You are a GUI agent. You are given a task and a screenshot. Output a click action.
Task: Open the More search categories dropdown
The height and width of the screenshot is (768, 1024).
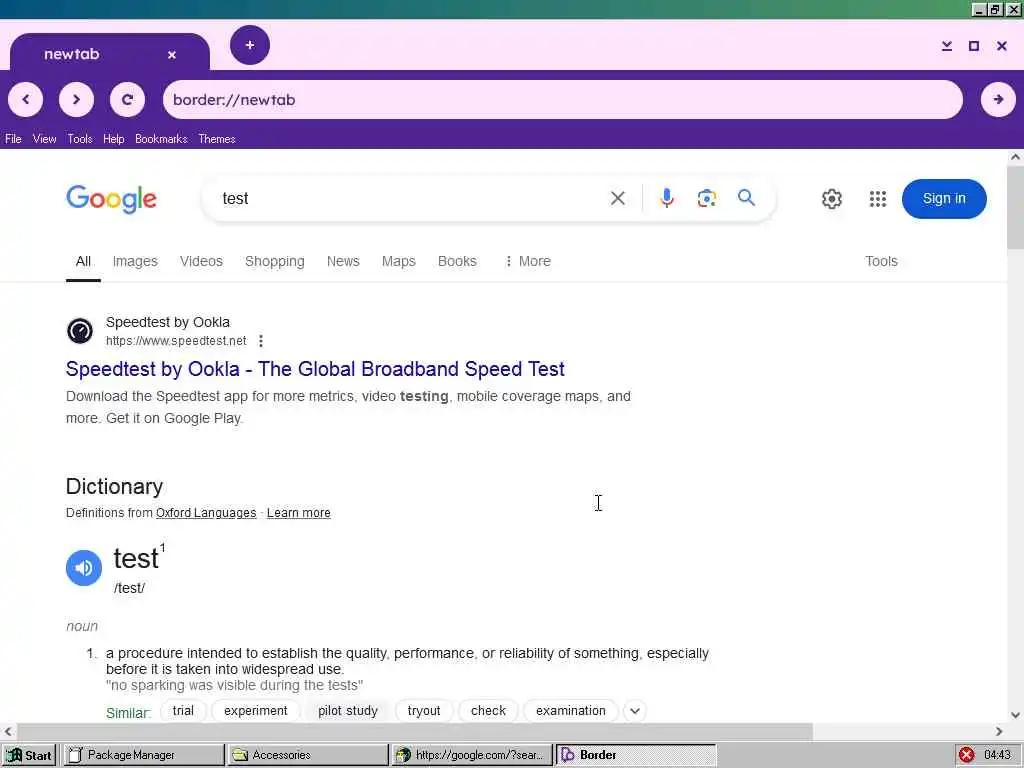(x=528, y=261)
